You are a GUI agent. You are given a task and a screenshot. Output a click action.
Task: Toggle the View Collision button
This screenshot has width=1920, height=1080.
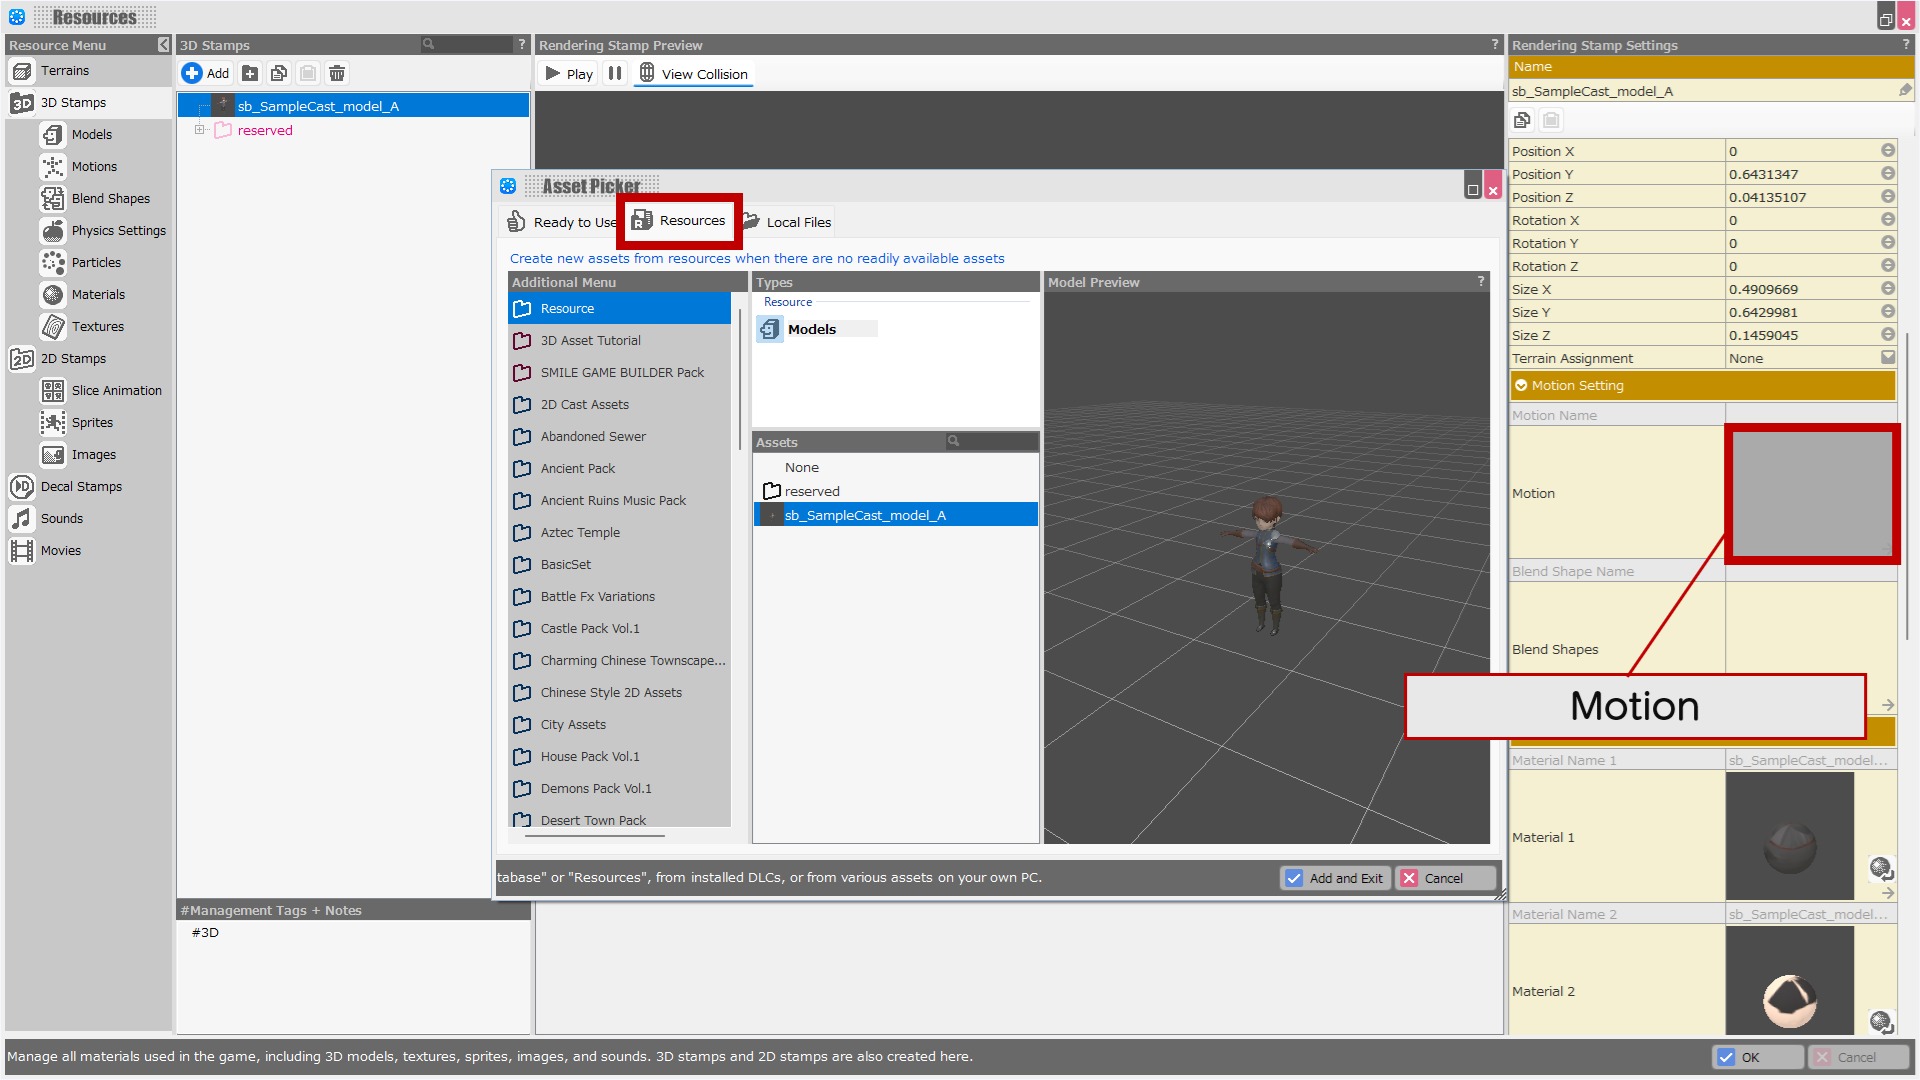(694, 74)
